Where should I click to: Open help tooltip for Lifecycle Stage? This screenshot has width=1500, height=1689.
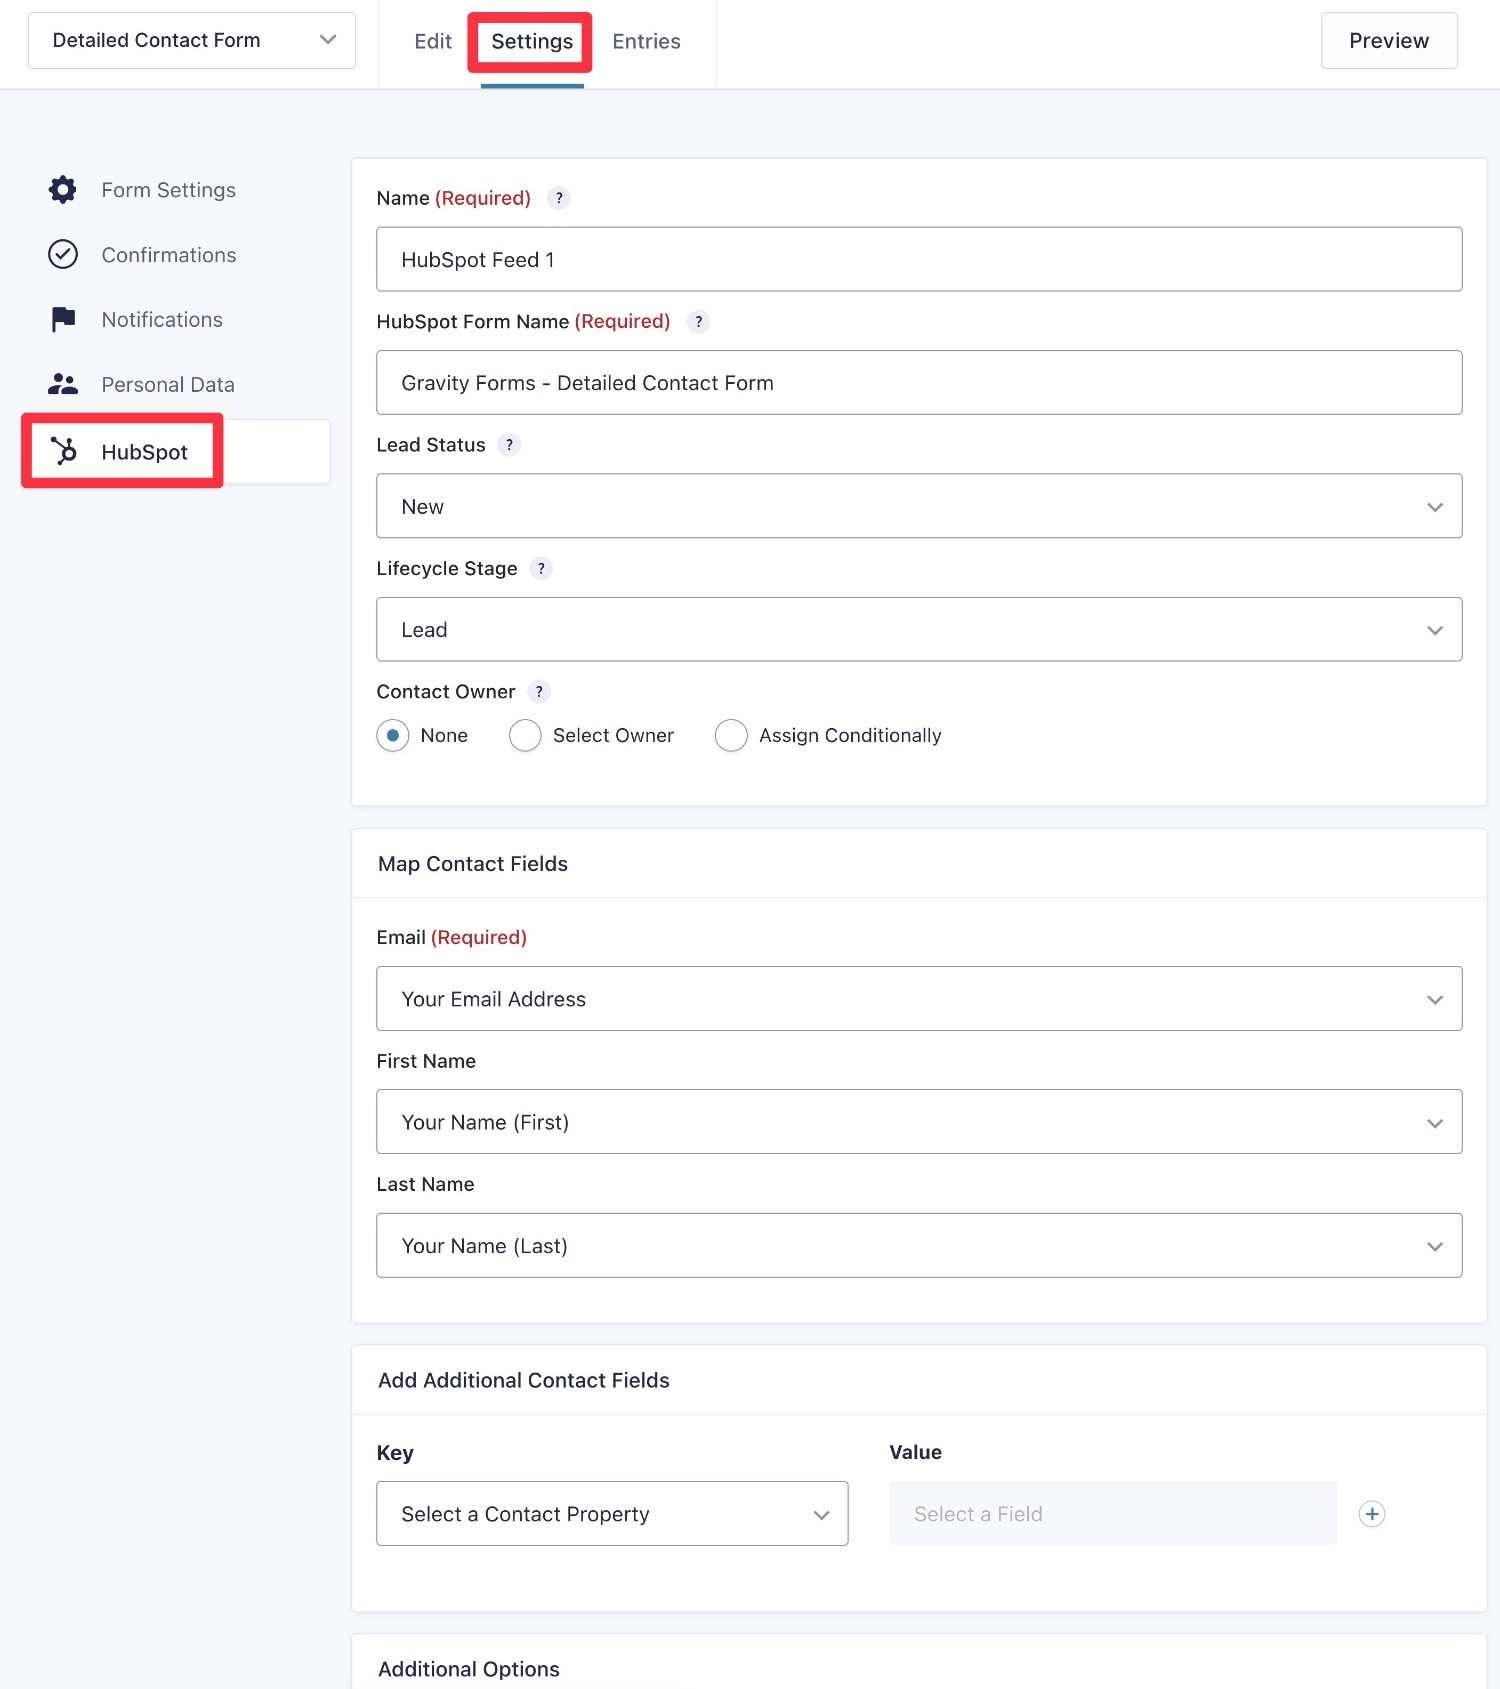541,568
